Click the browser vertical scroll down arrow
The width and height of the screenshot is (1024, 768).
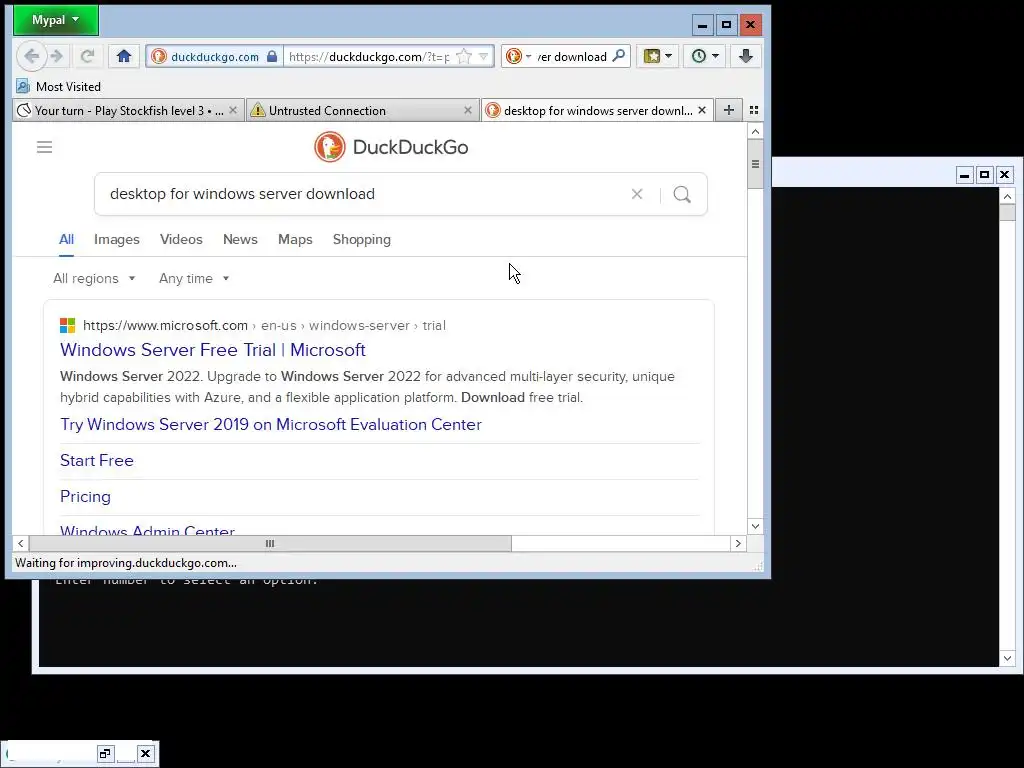(756, 526)
